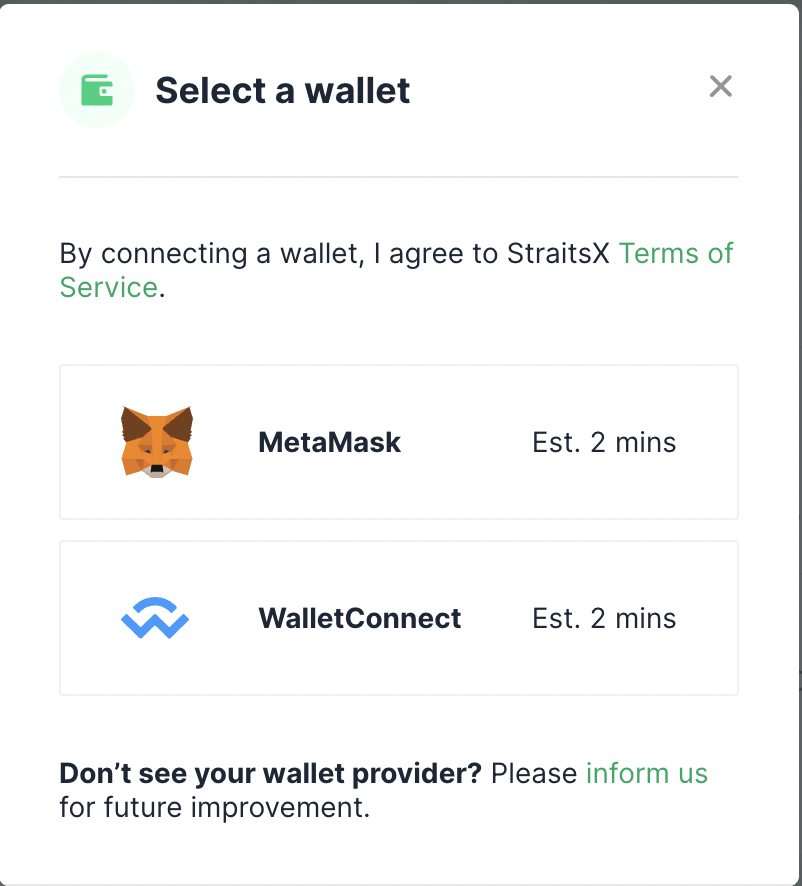
Task: Select the MetaMask wallet name label
Action: [x=330, y=442]
